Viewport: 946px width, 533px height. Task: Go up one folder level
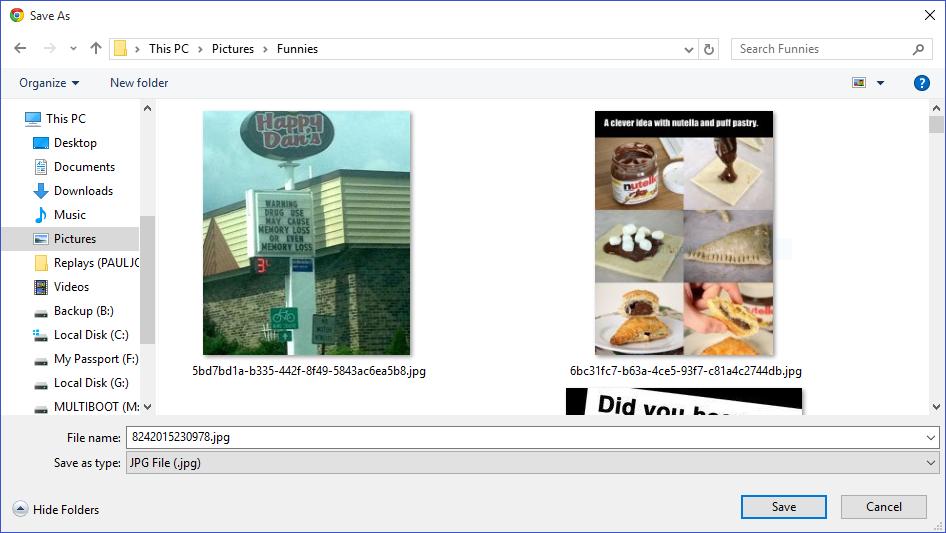pos(95,48)
